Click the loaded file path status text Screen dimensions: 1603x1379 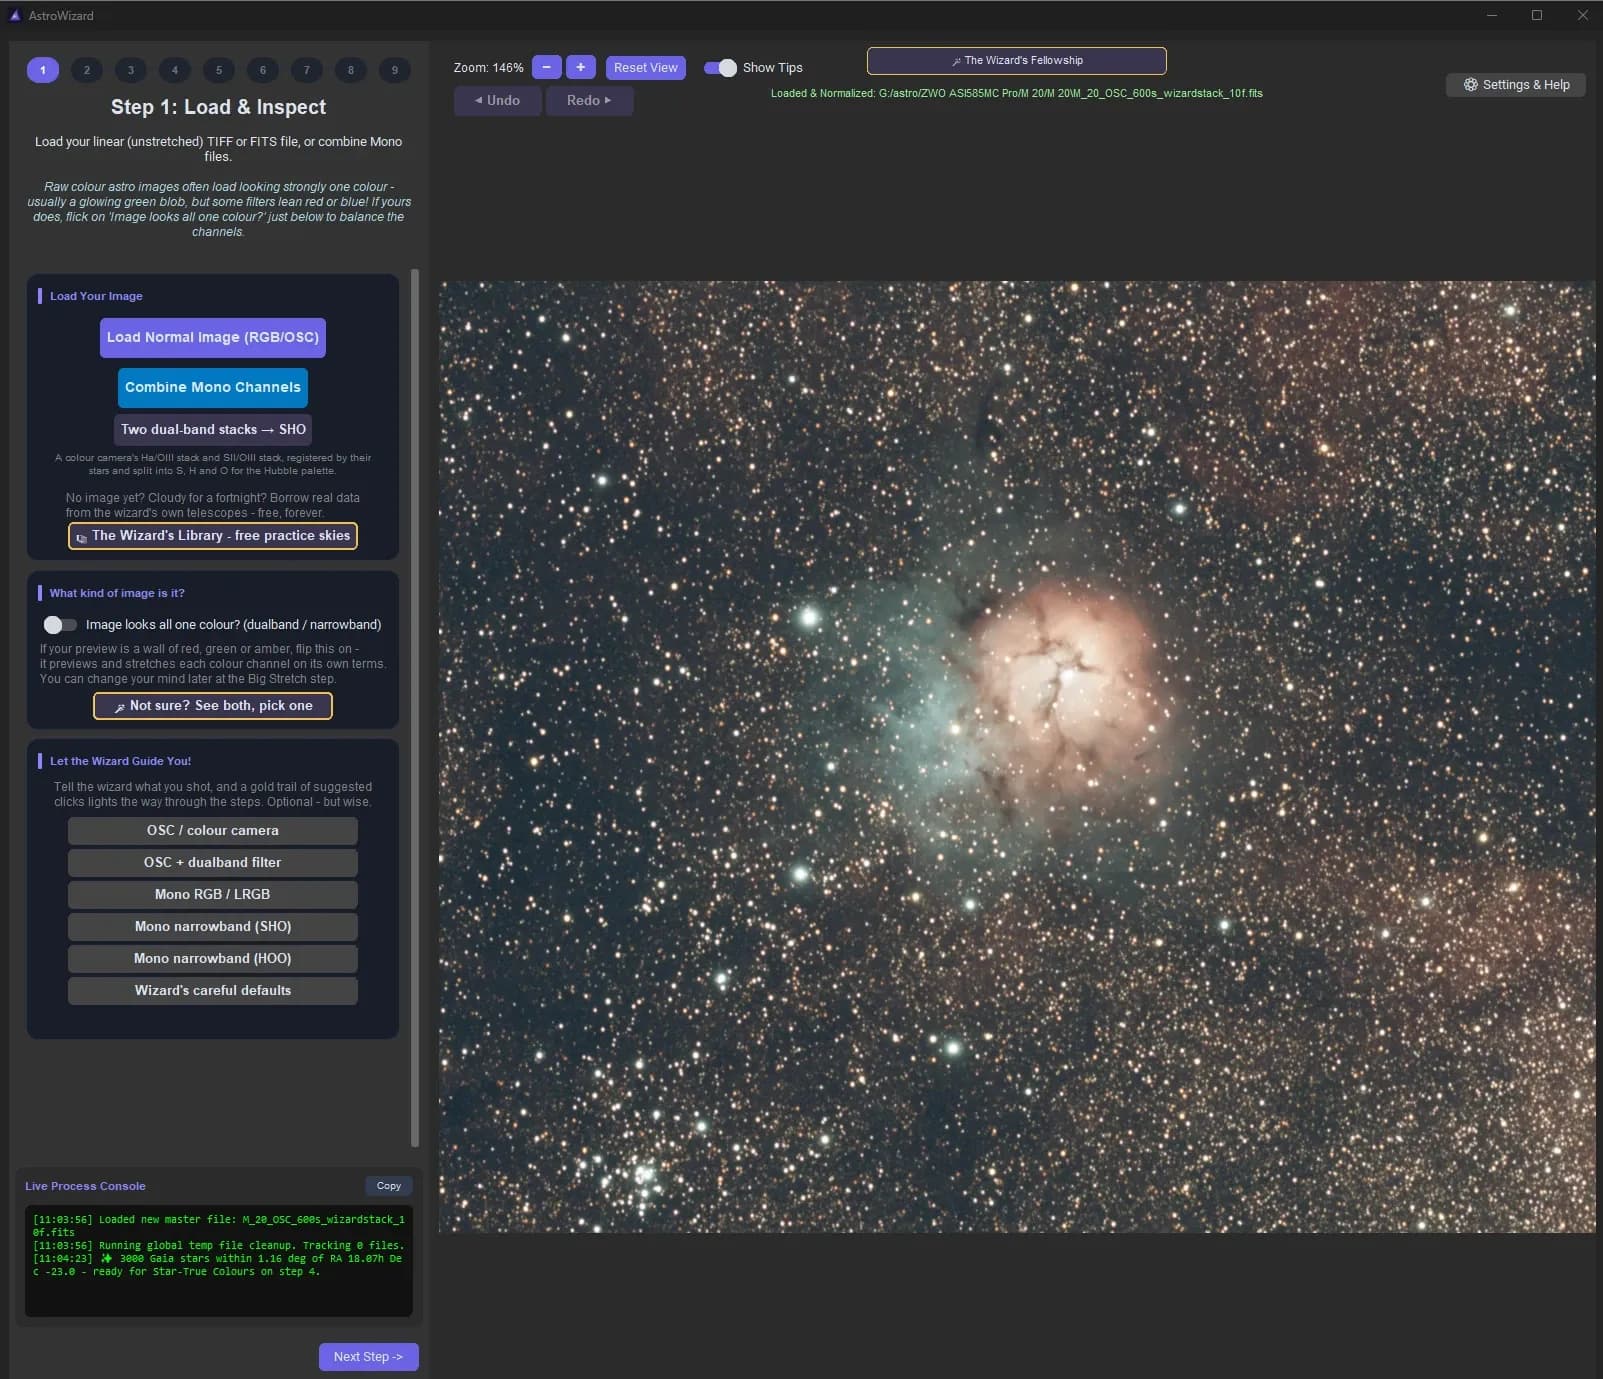[x=1016, y=93]
